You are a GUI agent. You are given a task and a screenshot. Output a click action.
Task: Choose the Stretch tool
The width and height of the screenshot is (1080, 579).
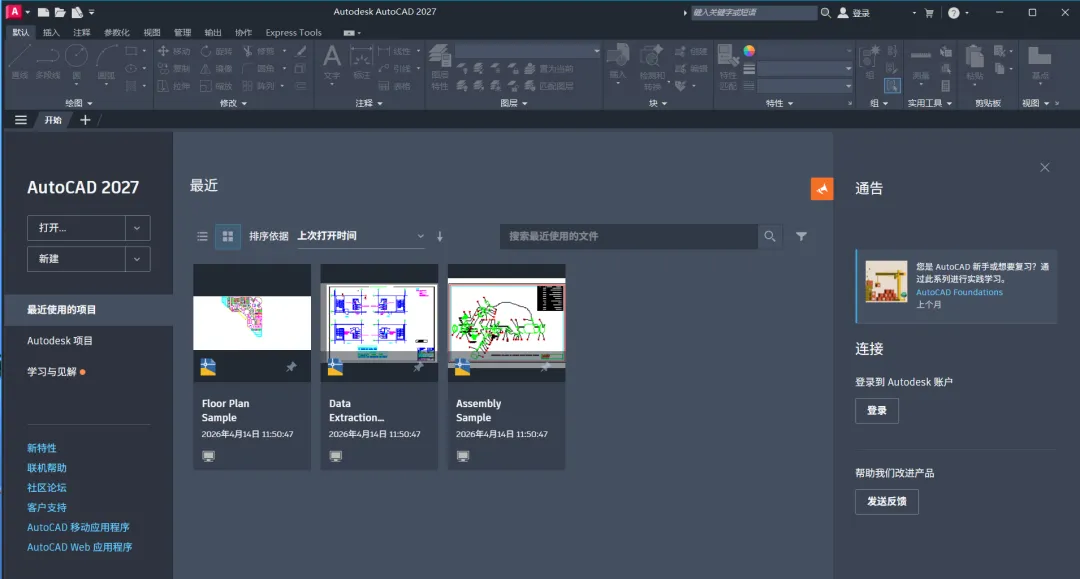tap(174, 86)
